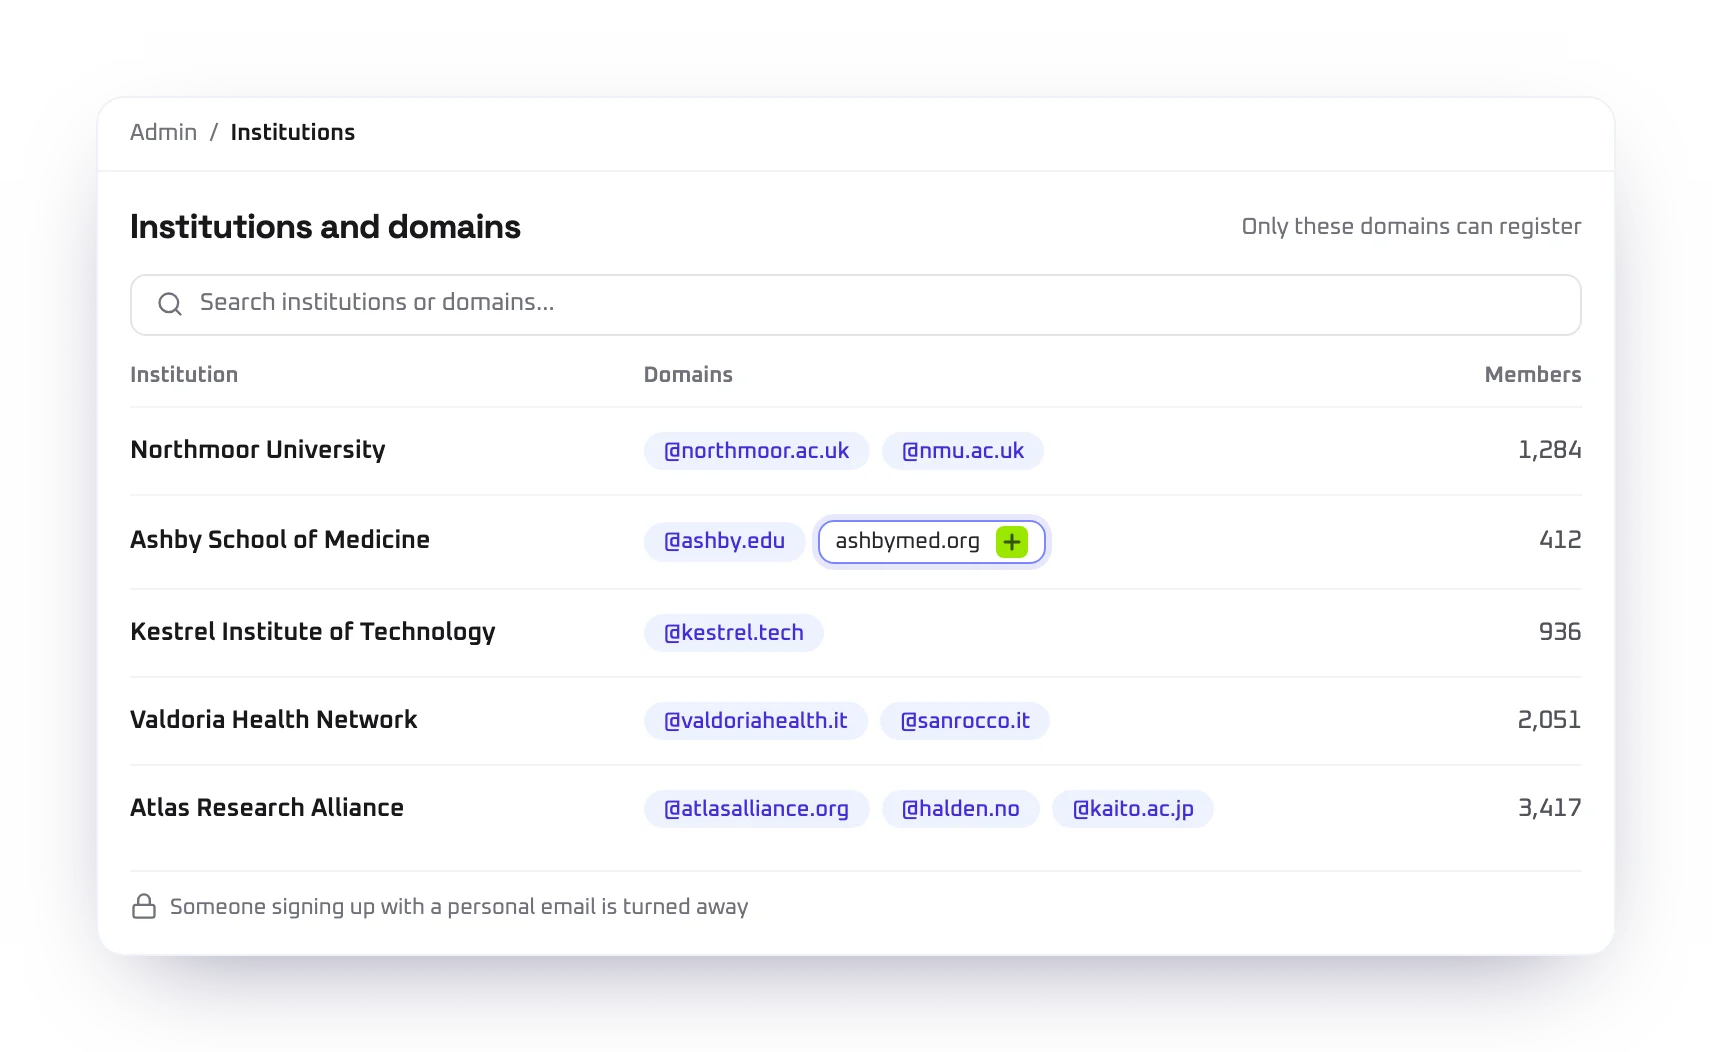Select the @nmu.ac.uk domain chip
The width and height of the screenshot is (1712, 1052).
pyautogui.click(x=963, y=451)
